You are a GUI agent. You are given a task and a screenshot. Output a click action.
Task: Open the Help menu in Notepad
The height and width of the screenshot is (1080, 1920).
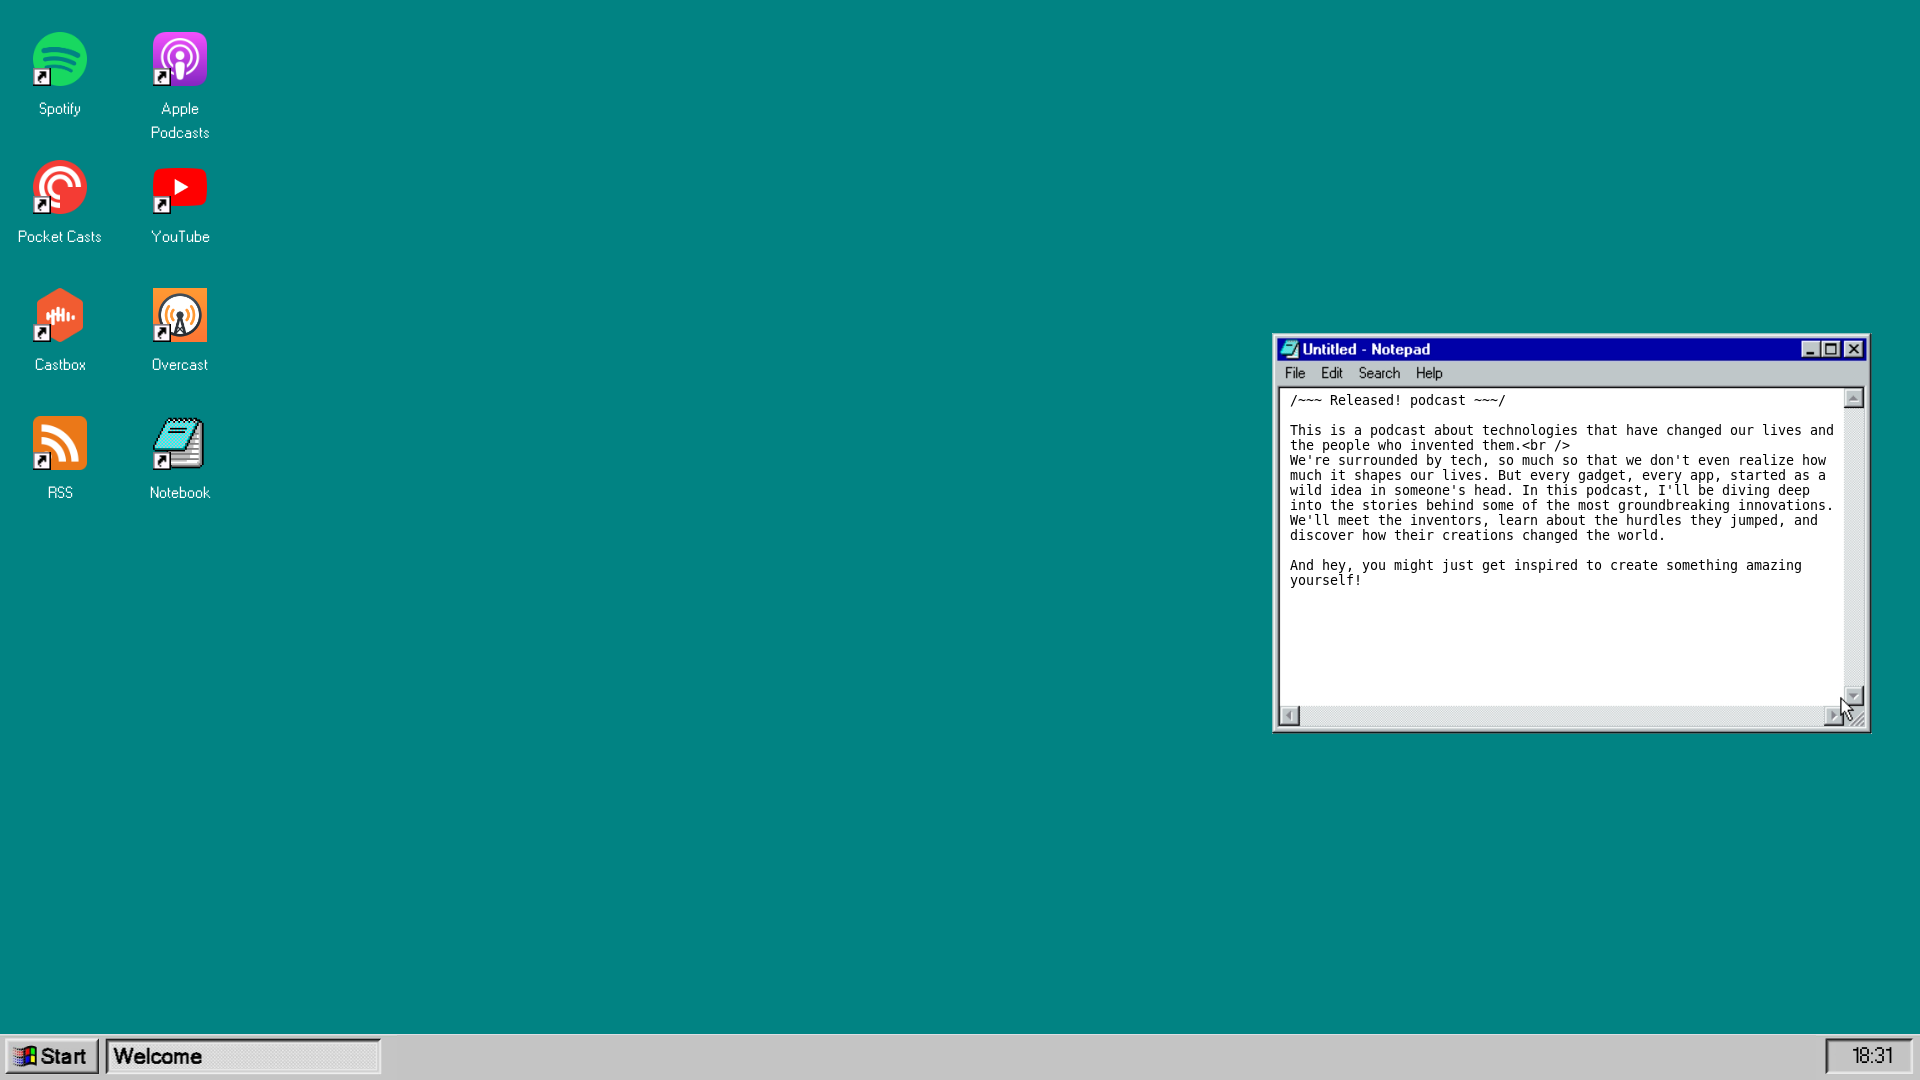click(x=1429, y=373)
